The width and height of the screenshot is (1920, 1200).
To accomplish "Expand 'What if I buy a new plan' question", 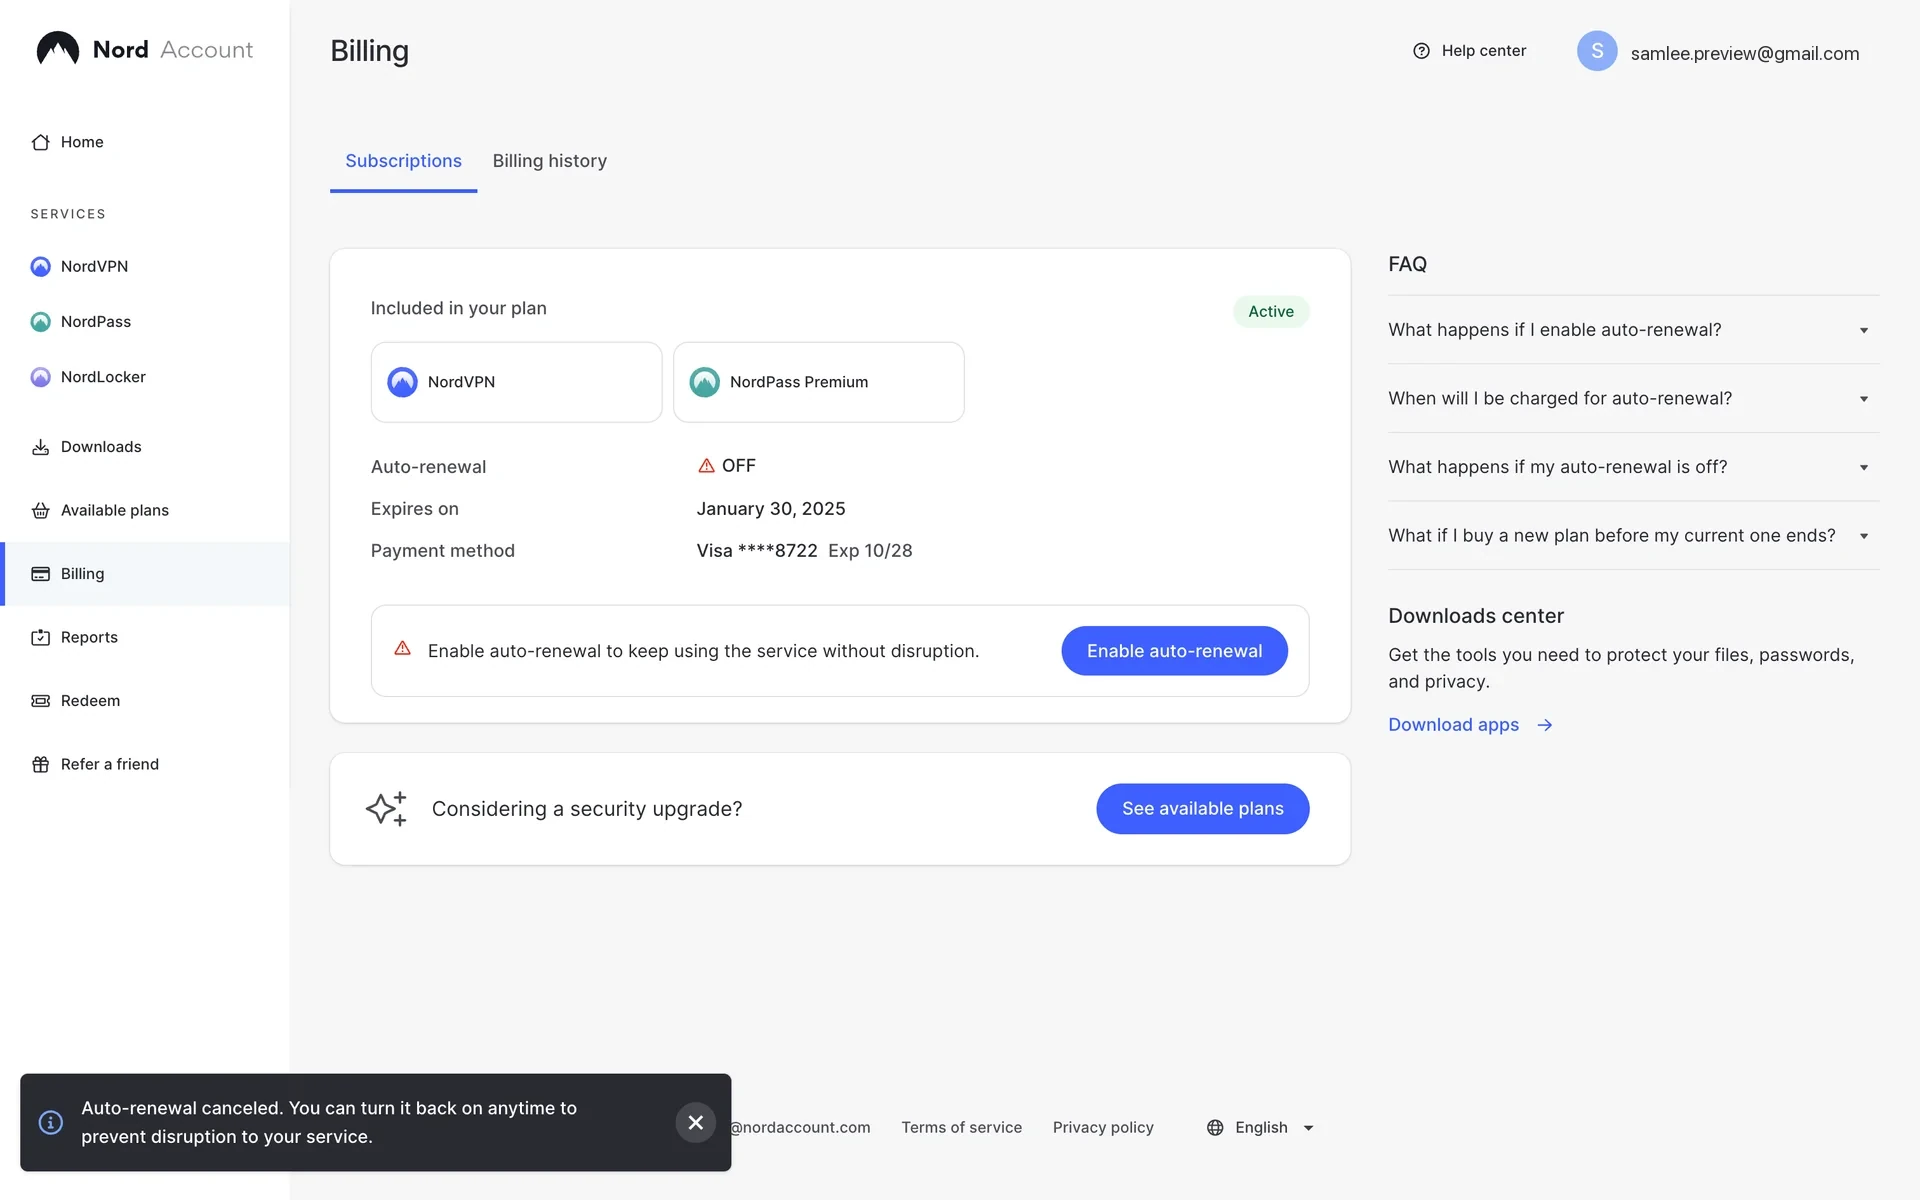I will (1634, 536).
